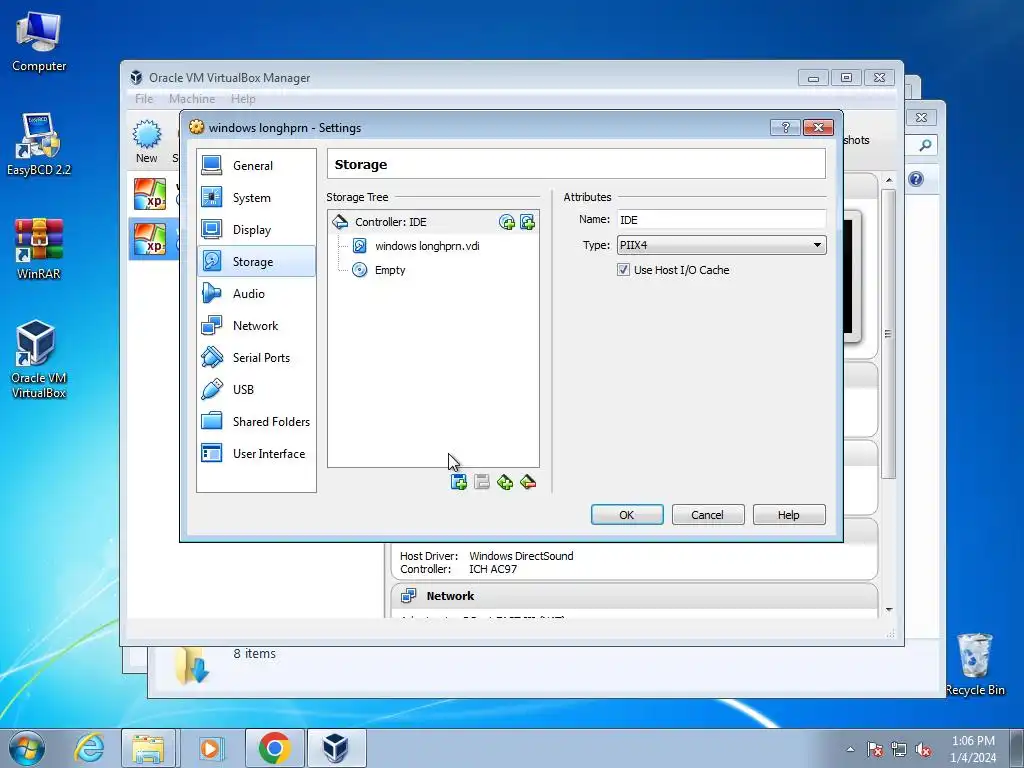Open the Windows Start menu
The height and width of the screenshot is (768, 1024).
pos(27,748)
